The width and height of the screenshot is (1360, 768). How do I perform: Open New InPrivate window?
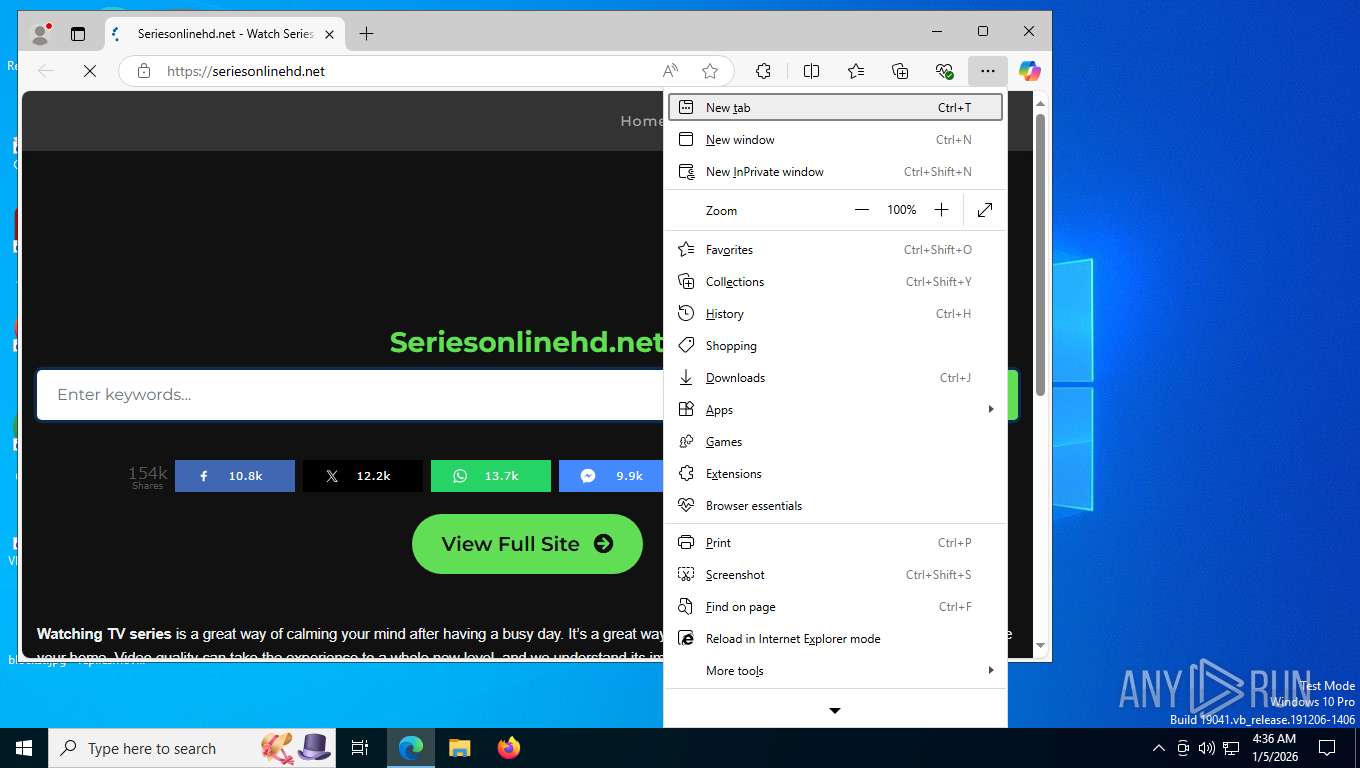[835, 172]
